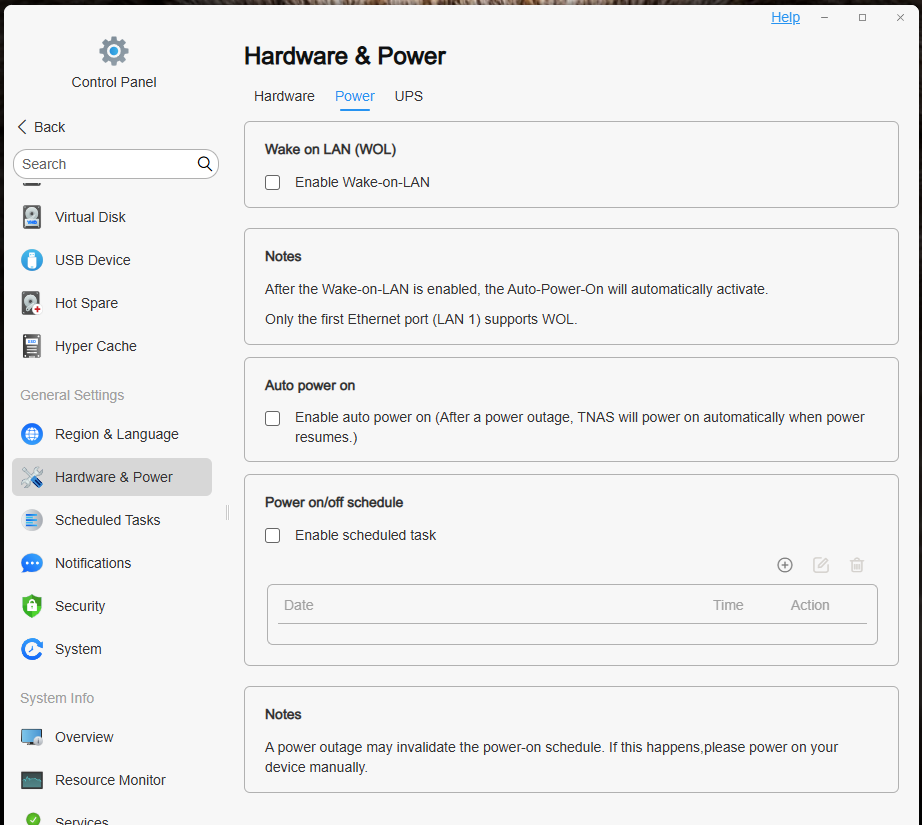The image size is (922, 825).
Task: Maximize the Control Panel window
Action: point(862,18)
